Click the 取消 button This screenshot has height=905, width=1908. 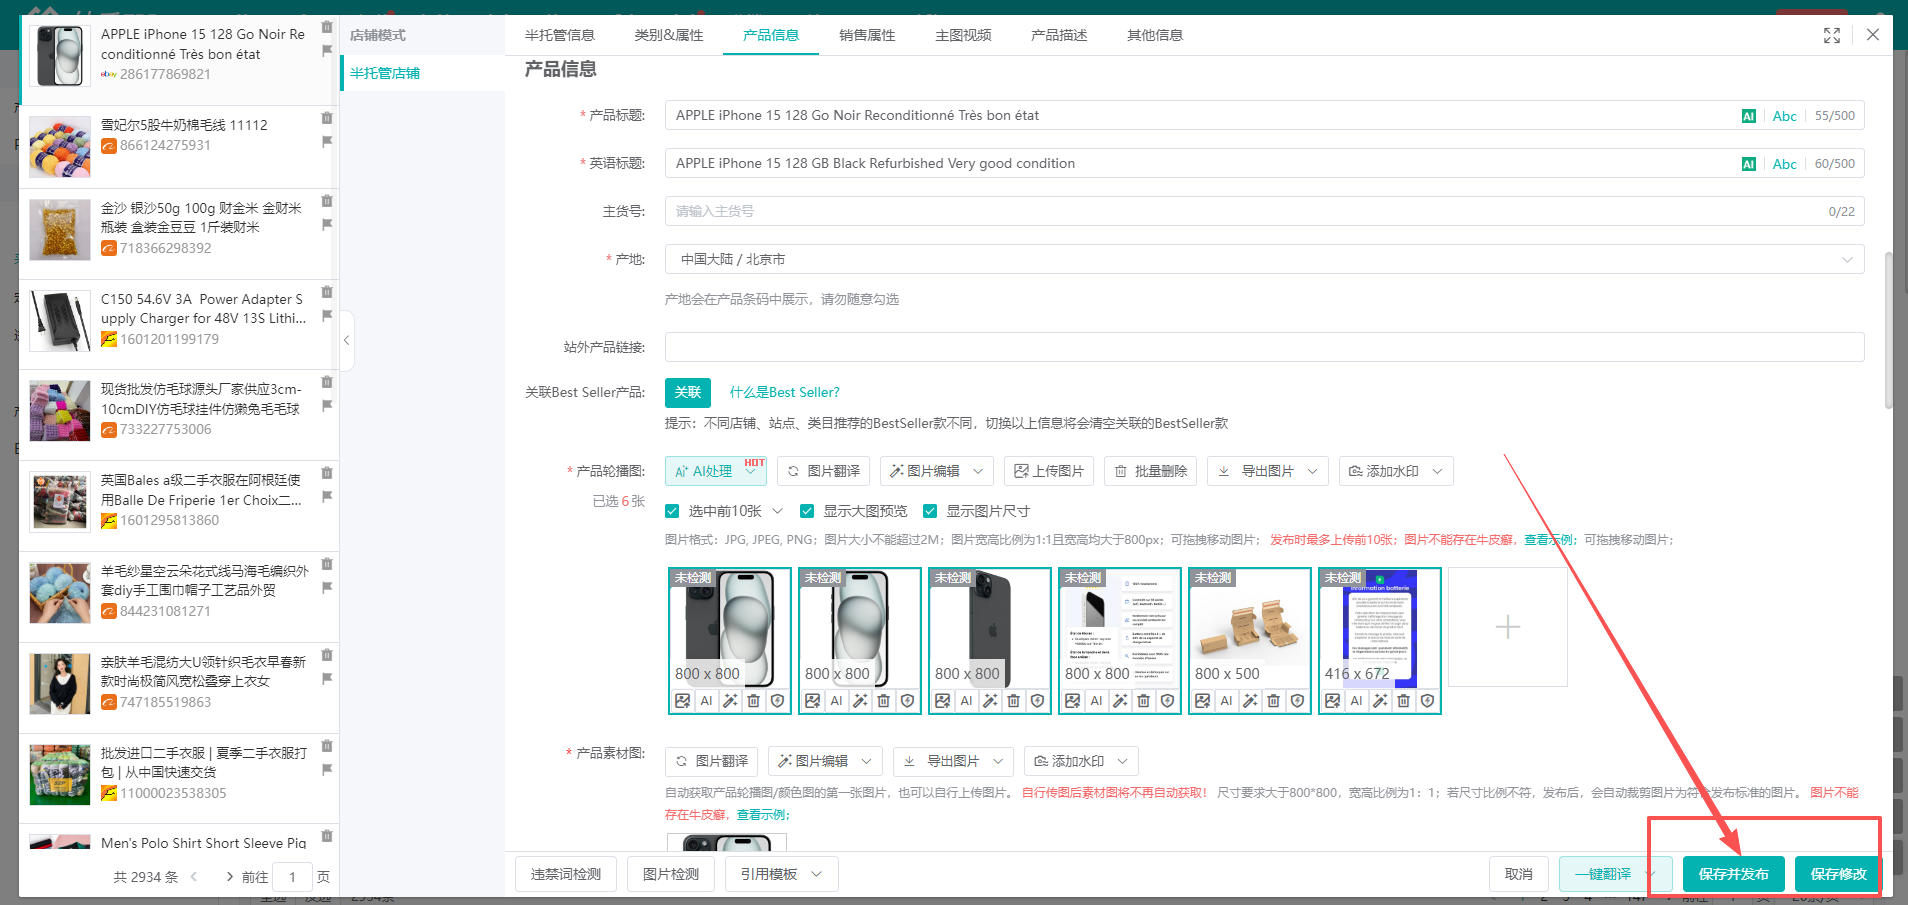click(1519, 874)
